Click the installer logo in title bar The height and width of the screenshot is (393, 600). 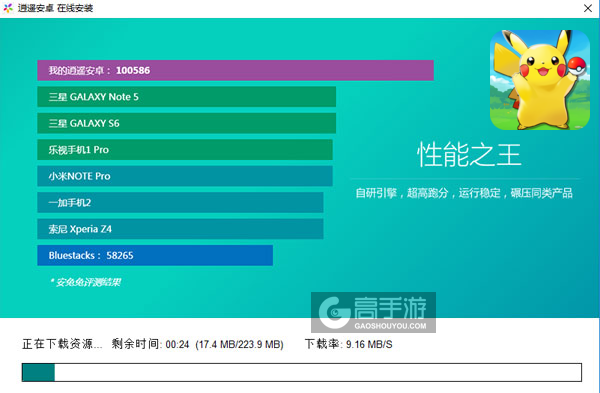coord(8,8)
